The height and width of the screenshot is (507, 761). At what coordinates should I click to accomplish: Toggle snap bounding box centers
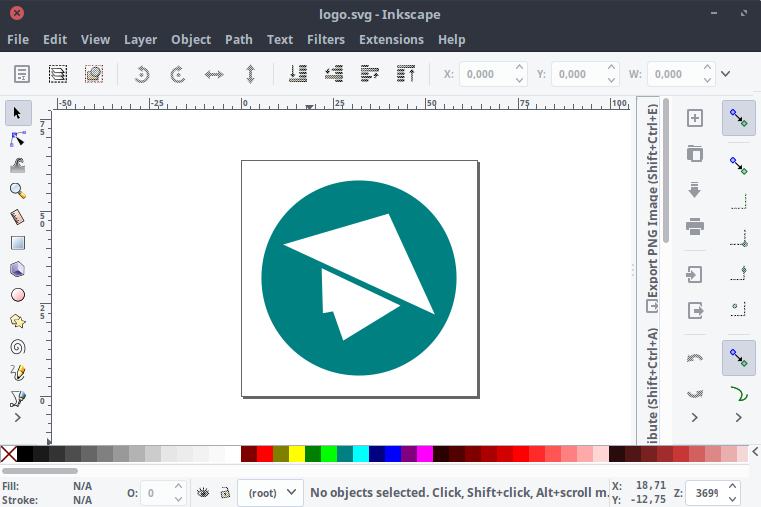pos(739,309)
